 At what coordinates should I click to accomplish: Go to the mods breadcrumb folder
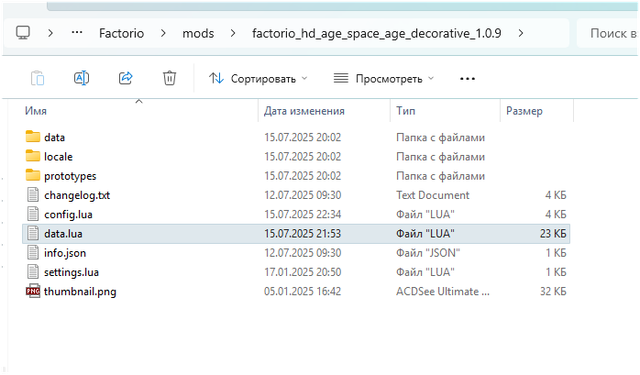[198, 33]
